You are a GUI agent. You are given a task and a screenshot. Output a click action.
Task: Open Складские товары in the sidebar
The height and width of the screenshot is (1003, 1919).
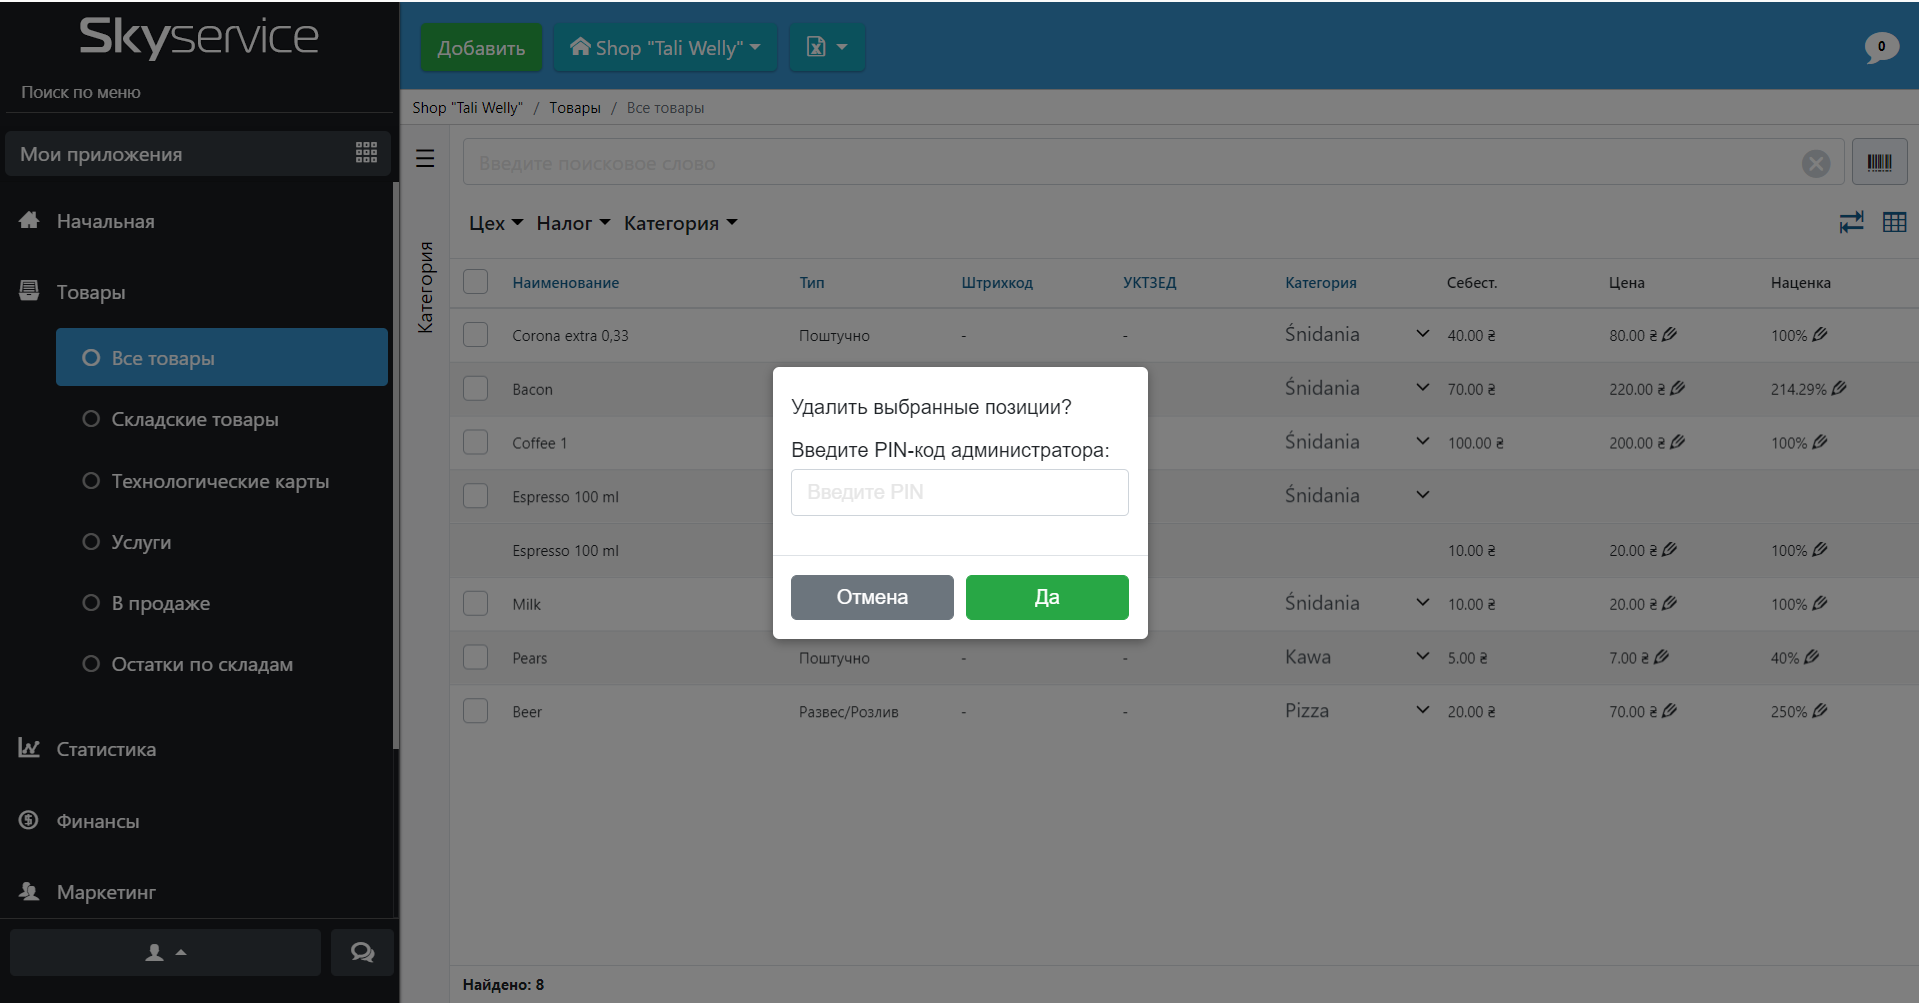(x=194, y=419)
